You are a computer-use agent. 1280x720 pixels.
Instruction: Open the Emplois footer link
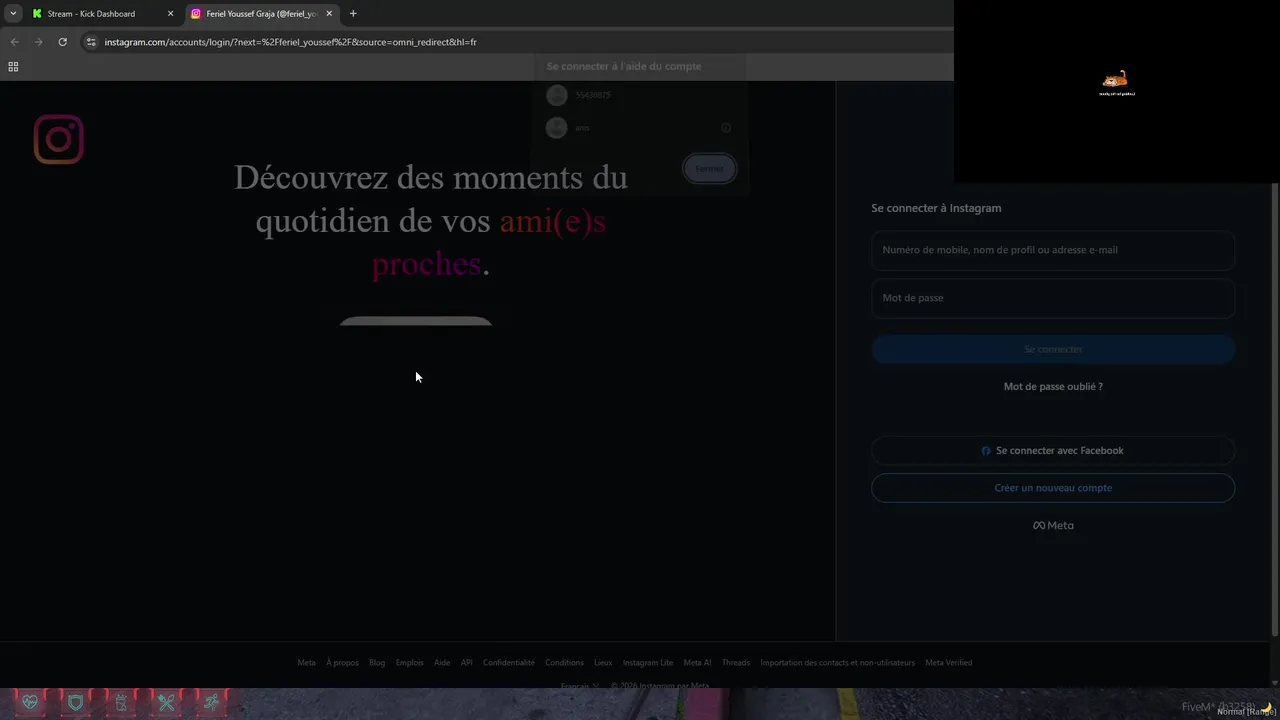pyautogui.click(x=409, y=662)
